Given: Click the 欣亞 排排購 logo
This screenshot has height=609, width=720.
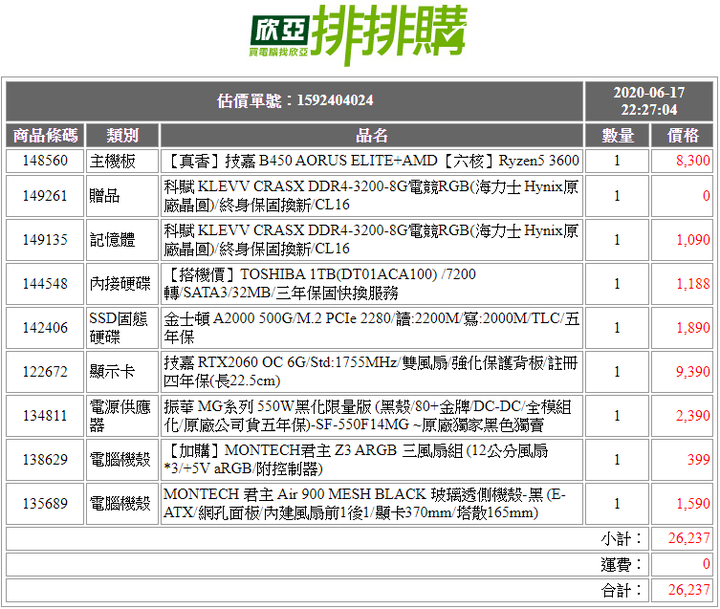Looking at the screenshot, I should pyautogui.click(x=359, y=34).
